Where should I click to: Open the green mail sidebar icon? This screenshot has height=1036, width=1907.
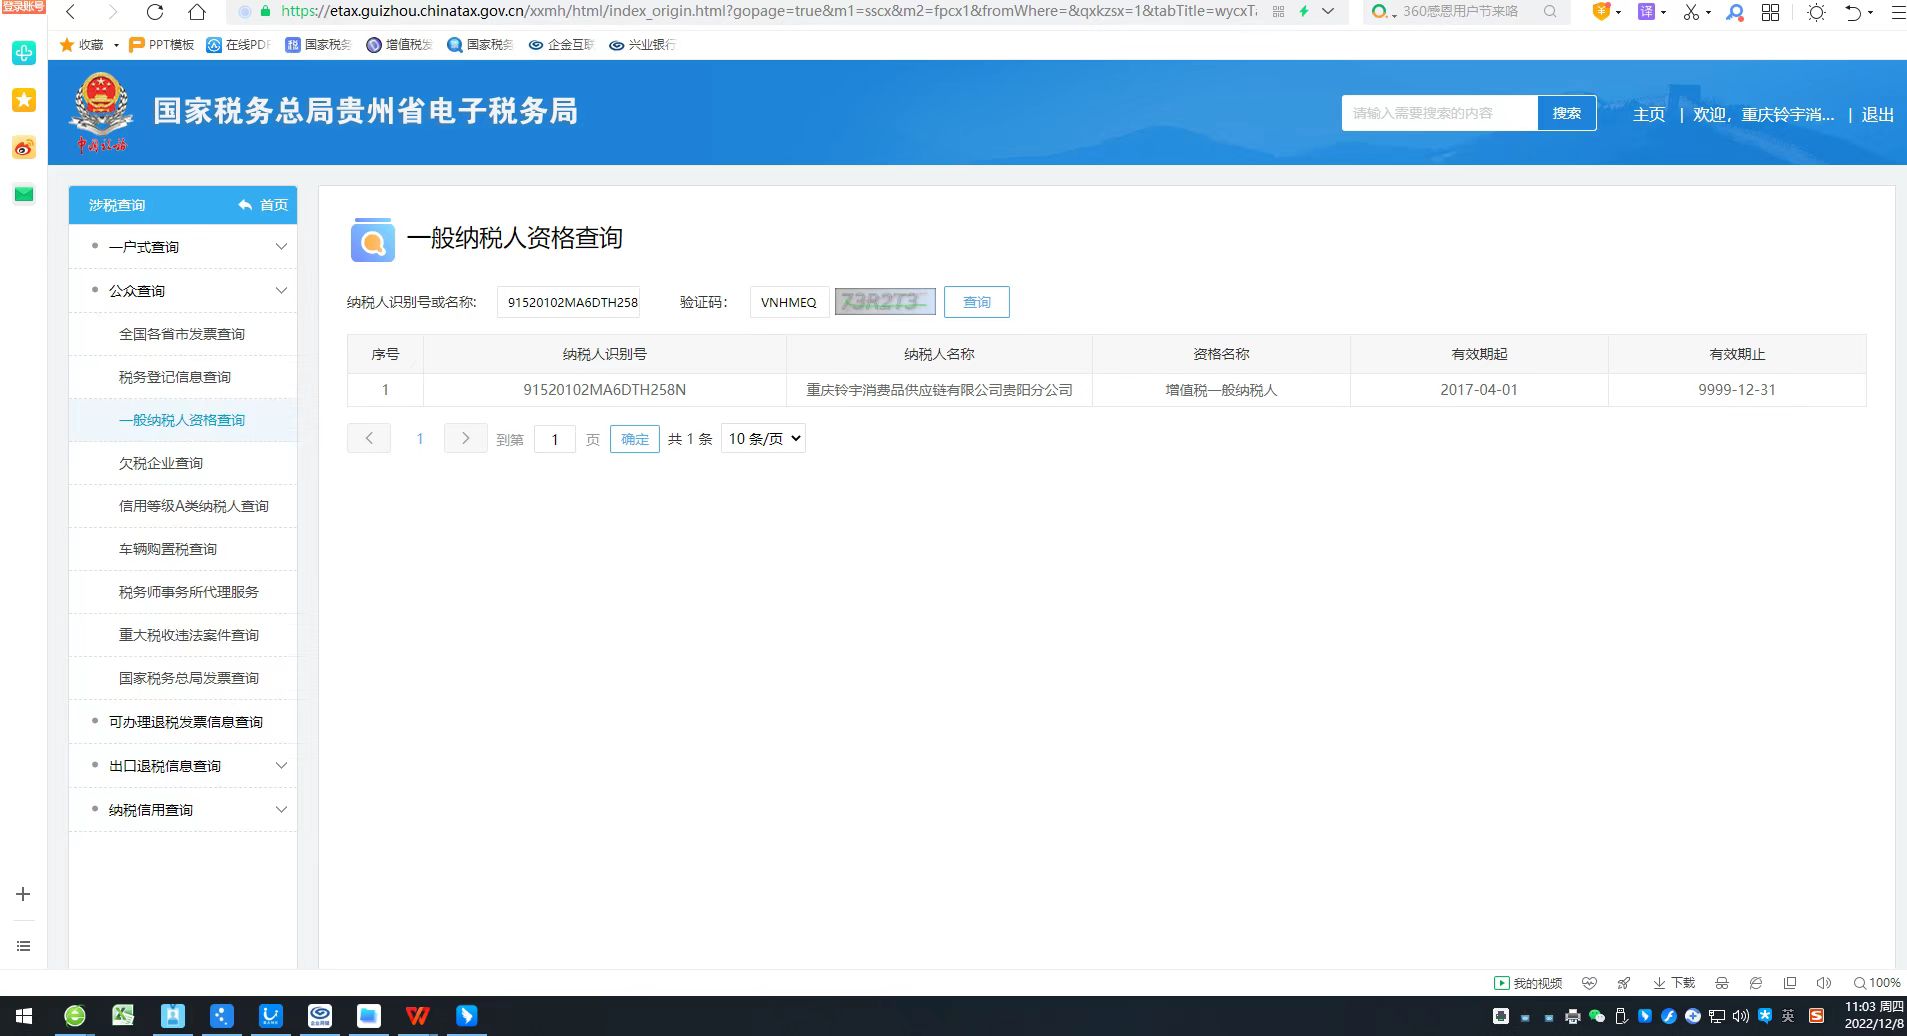pos(24,194)
